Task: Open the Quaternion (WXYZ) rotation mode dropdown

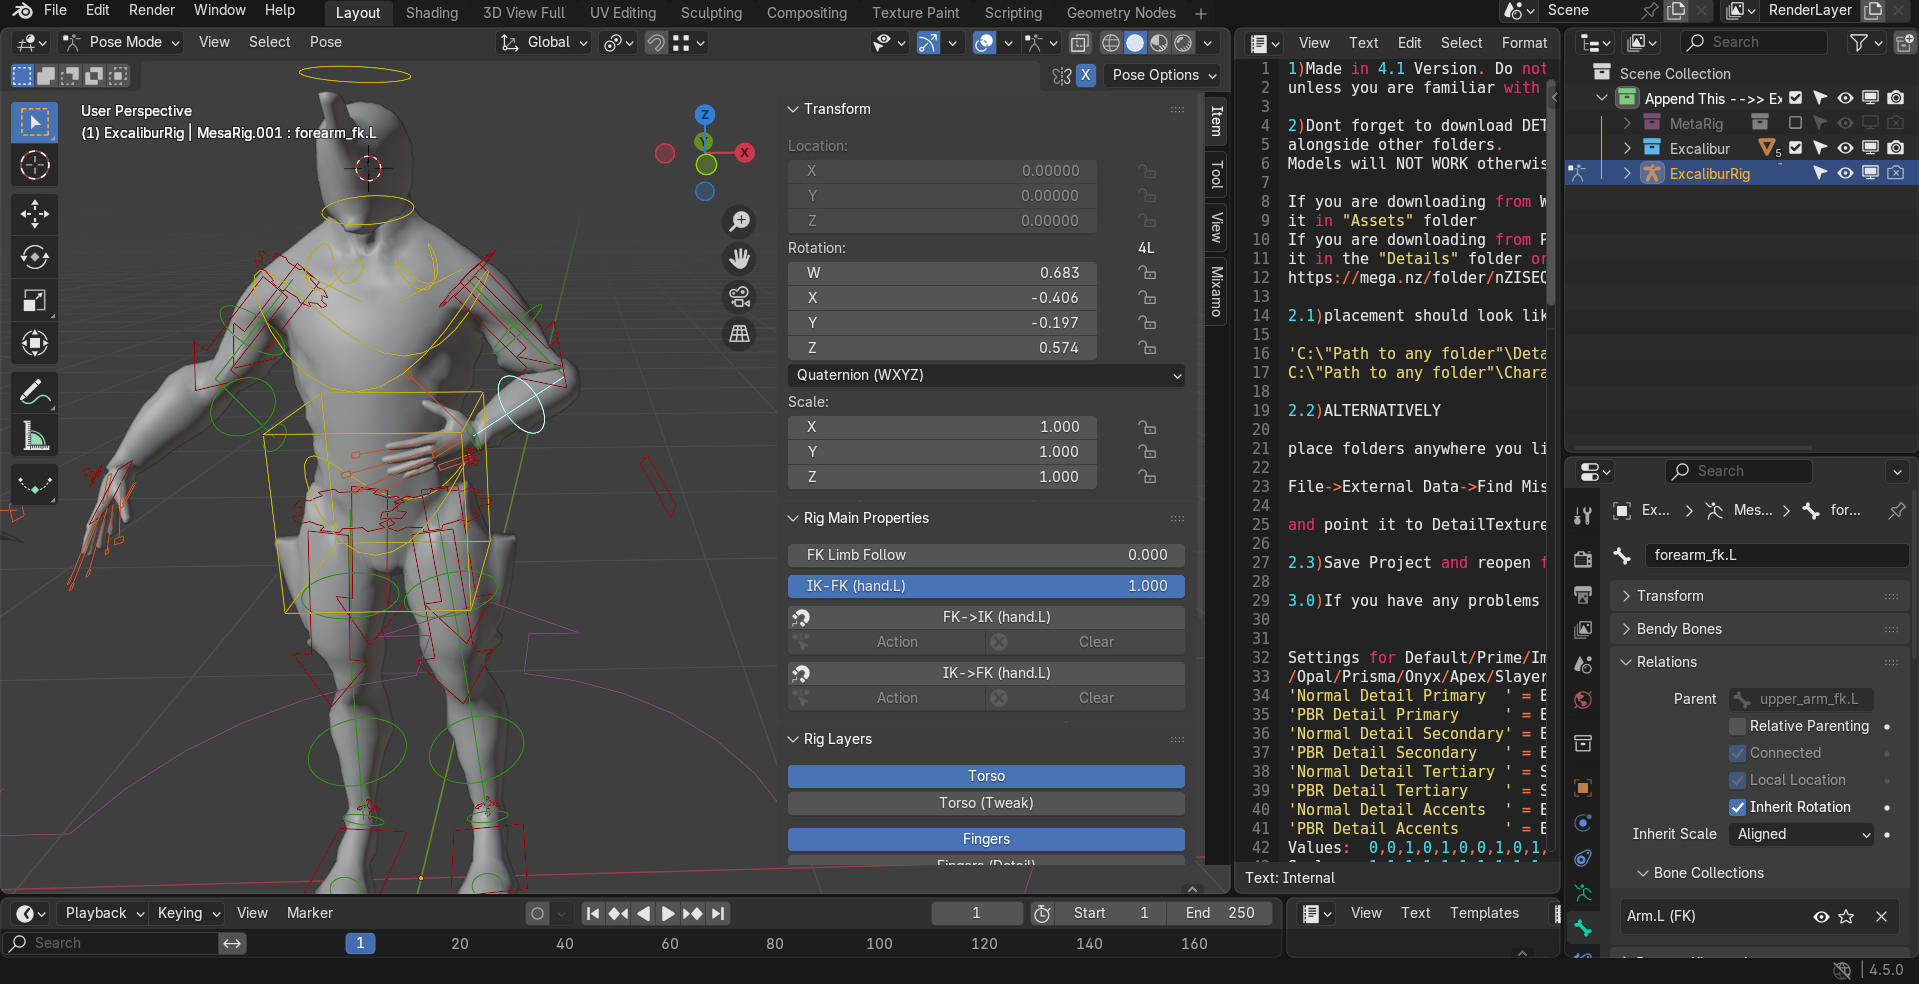Action: 986,375
